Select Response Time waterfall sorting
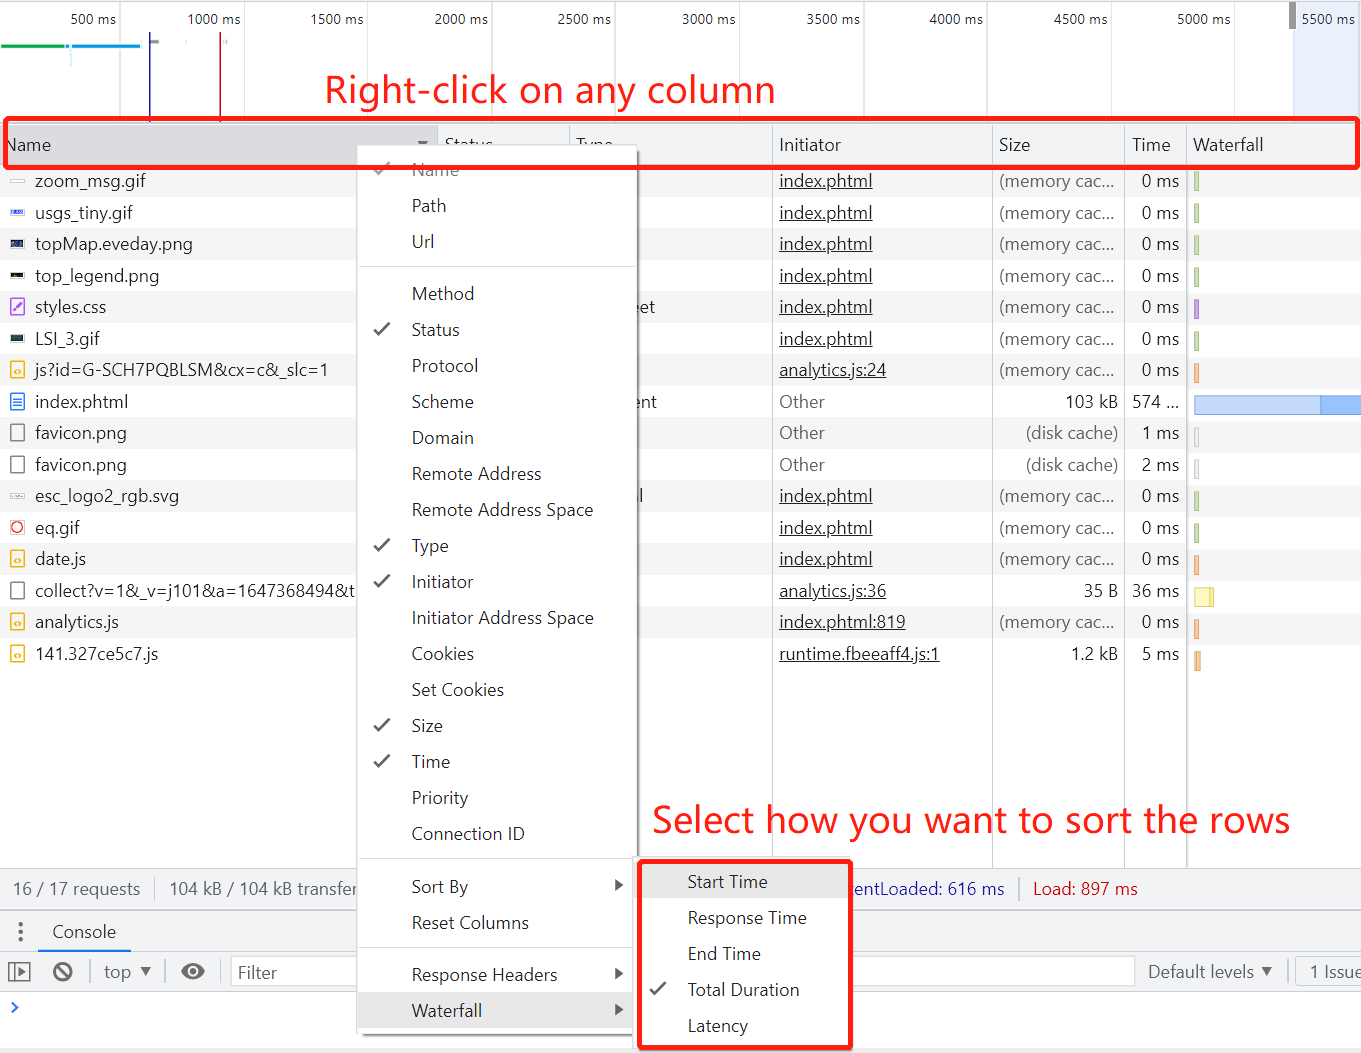Image resolution: width=1361 pixels, height=1053 pixels. tap(745, 918)
